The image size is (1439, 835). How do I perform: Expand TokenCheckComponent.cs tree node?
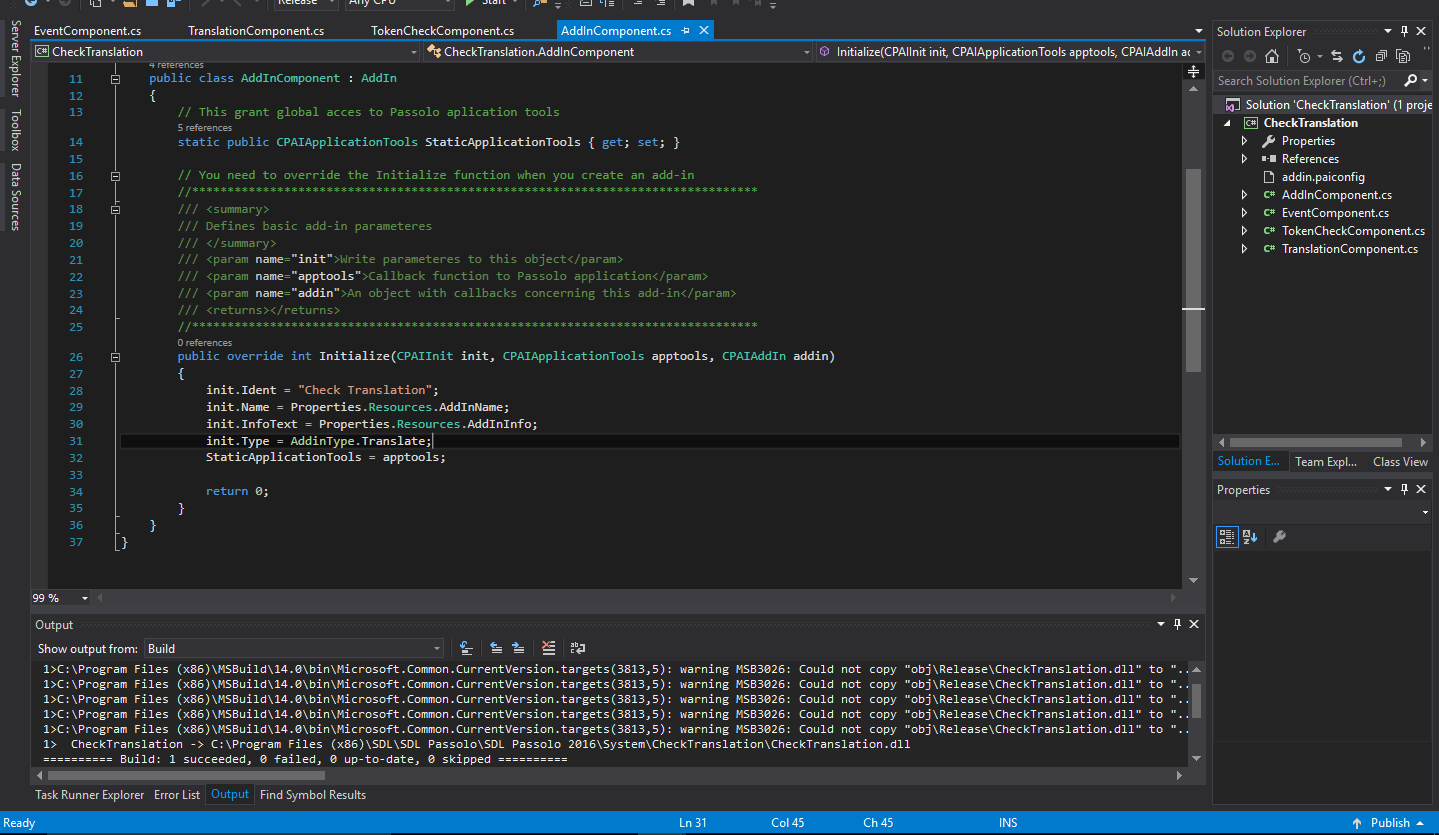click(1244, 231)
